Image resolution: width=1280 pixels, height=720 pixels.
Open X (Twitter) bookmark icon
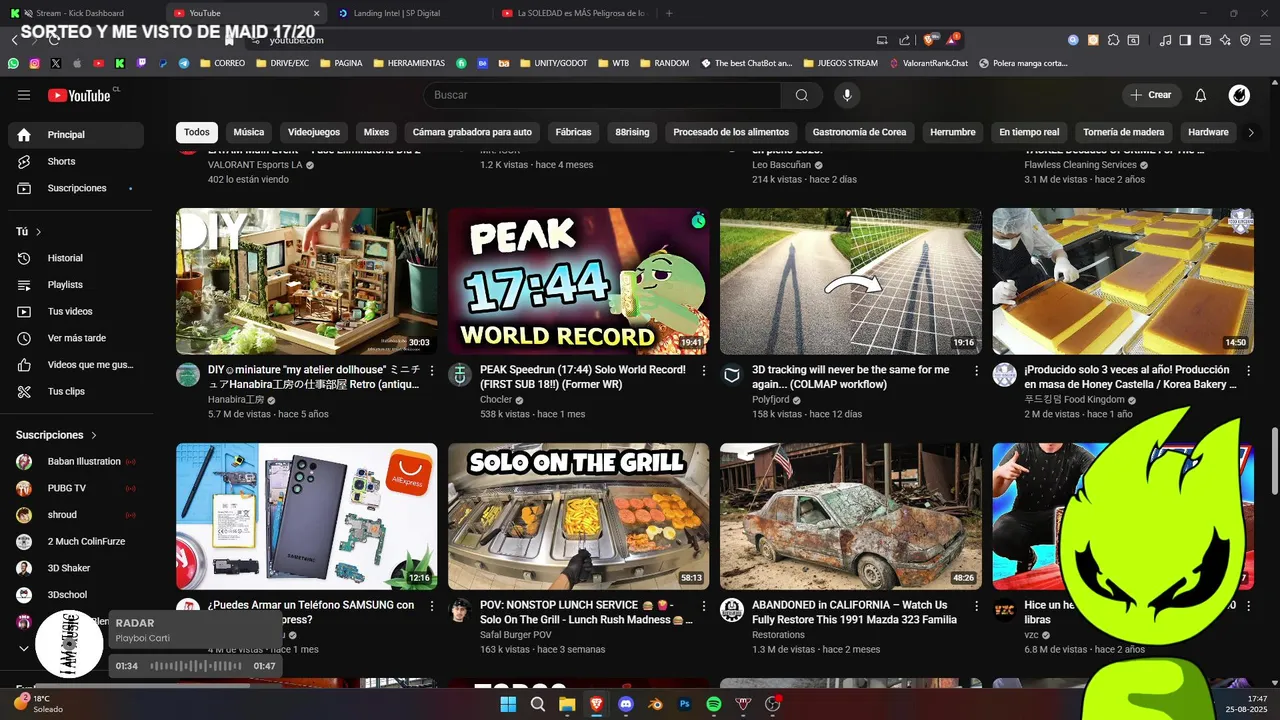point(56,63)
